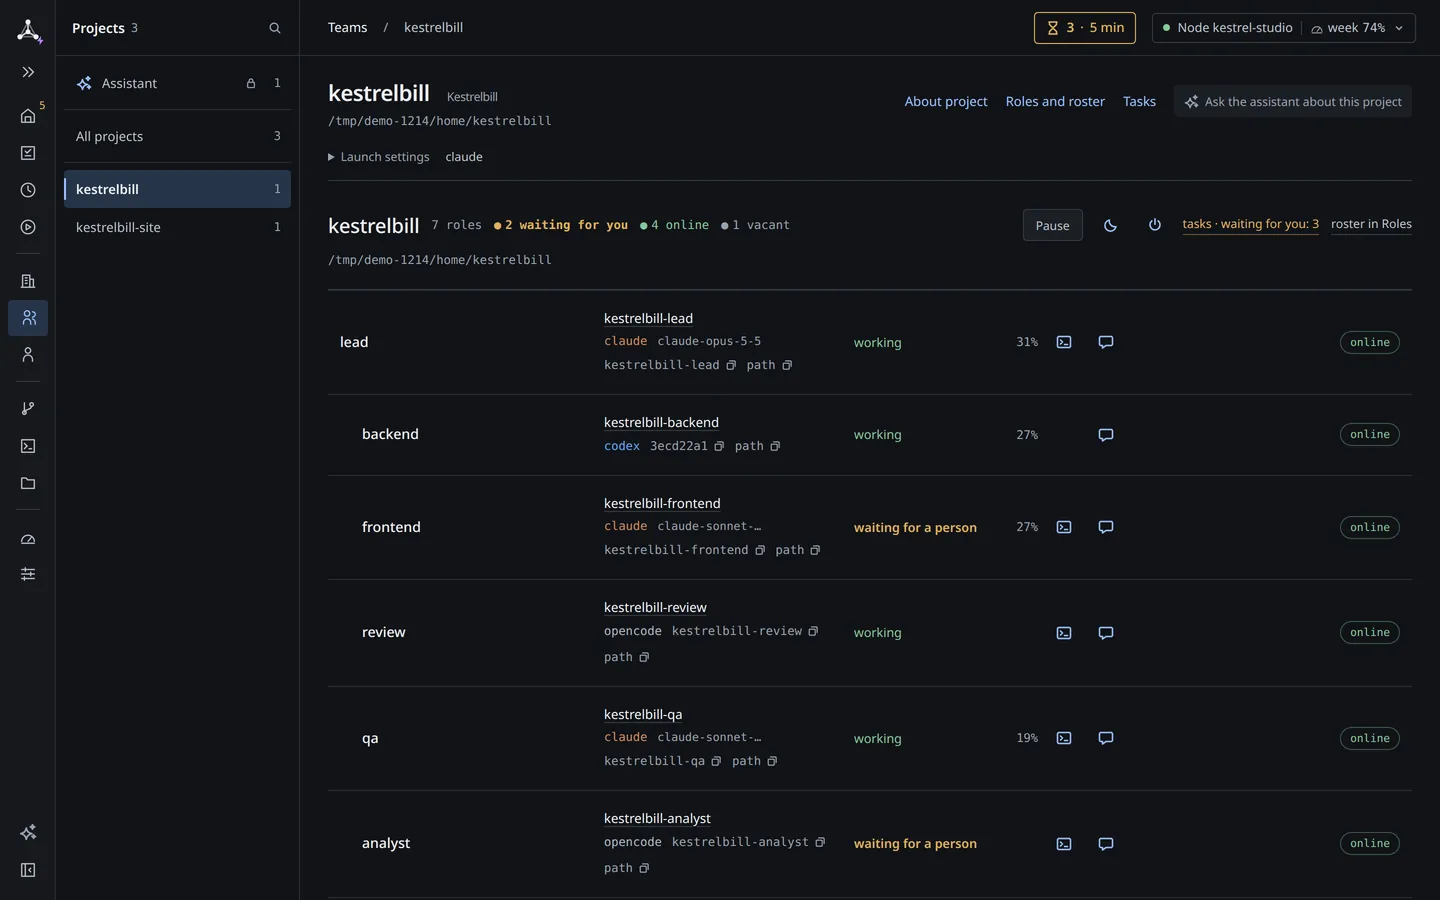Select the teams people icon in sidebar

(28, 318)
